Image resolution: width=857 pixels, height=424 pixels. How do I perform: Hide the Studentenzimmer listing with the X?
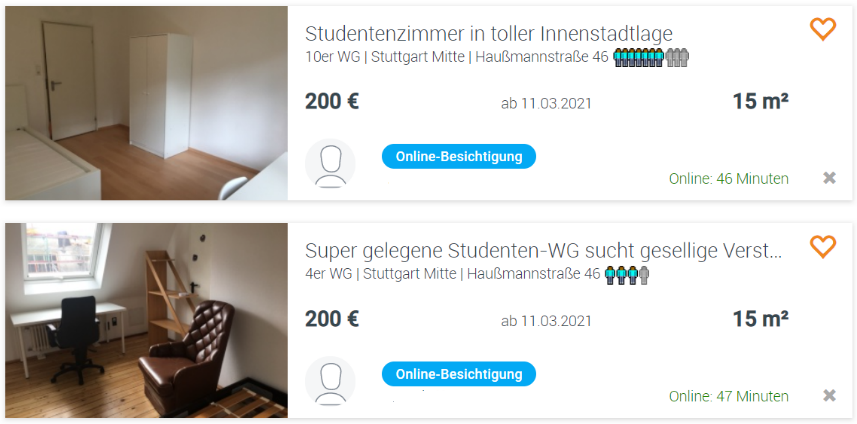point(829,178)
